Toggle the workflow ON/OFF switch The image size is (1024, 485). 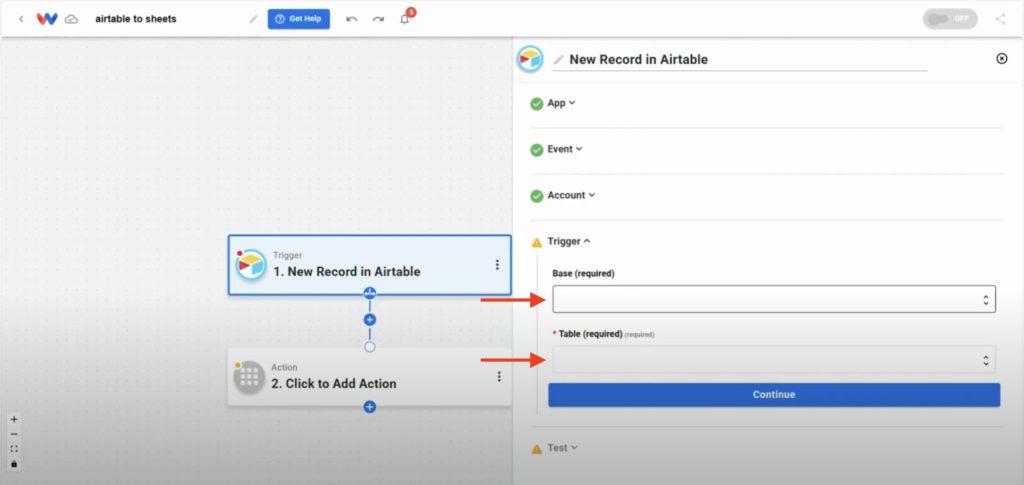point(950,19)
